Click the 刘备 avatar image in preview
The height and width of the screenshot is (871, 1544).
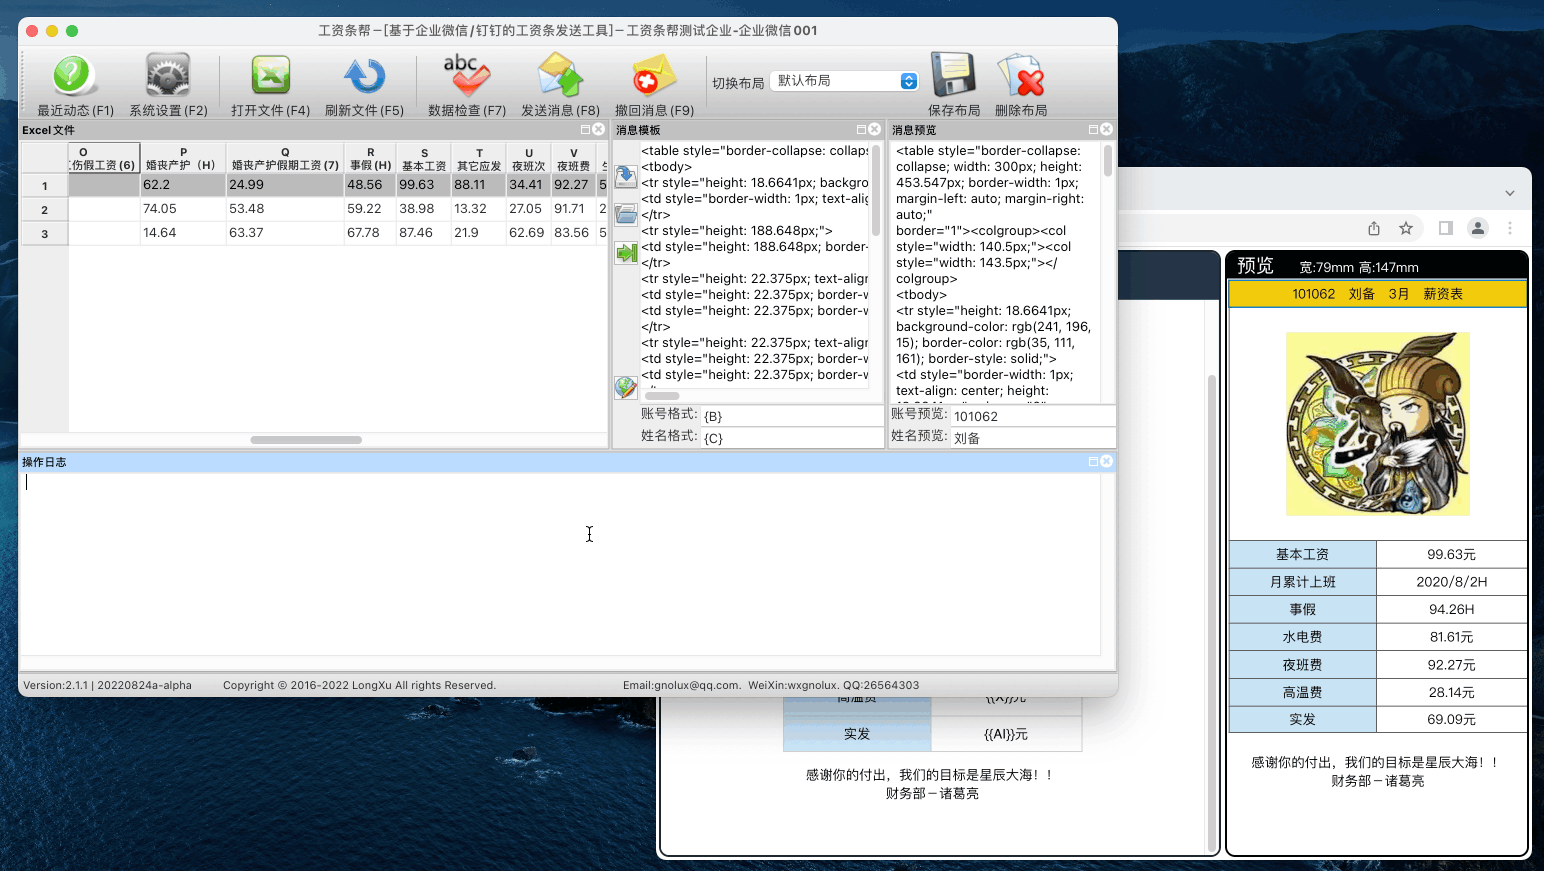pyautogui.click(x=1378, y=424)
